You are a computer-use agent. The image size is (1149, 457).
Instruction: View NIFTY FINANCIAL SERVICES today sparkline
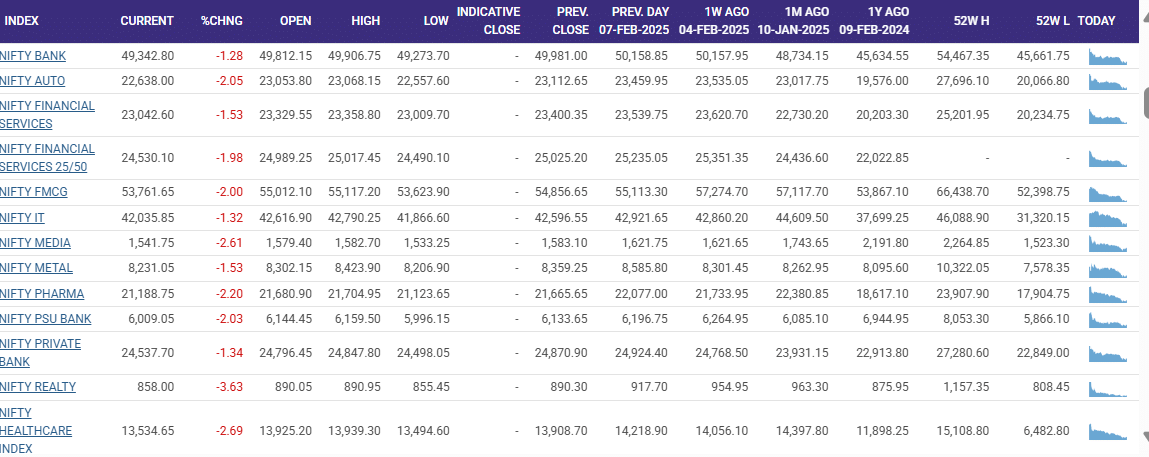click(x=1108, y=116)
